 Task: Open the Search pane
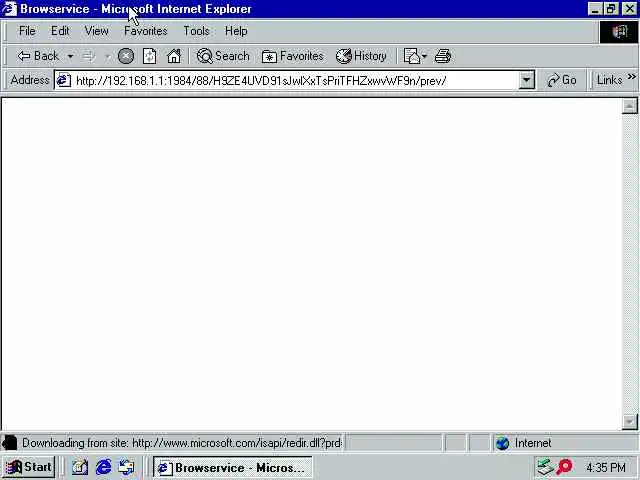[x=223, y=56]
